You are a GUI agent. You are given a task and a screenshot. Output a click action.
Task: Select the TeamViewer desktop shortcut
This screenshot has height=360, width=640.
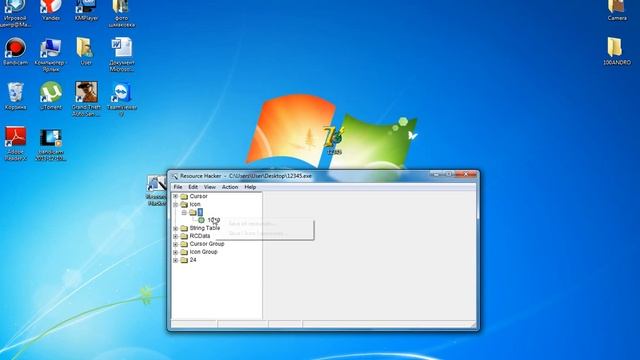pos(122,100)
